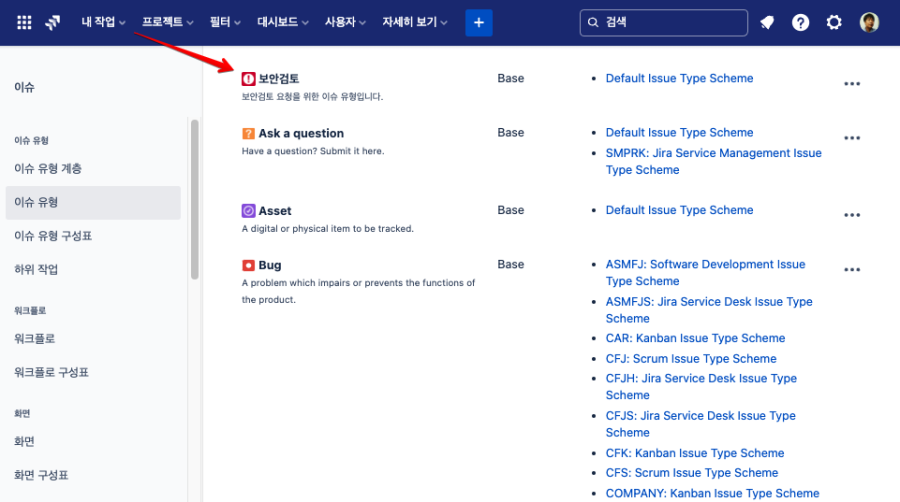Viewport: 900px width, 502px height.
Task: Open the notifications icon in header
Action: pyautogui.click(x=767, y=22)
